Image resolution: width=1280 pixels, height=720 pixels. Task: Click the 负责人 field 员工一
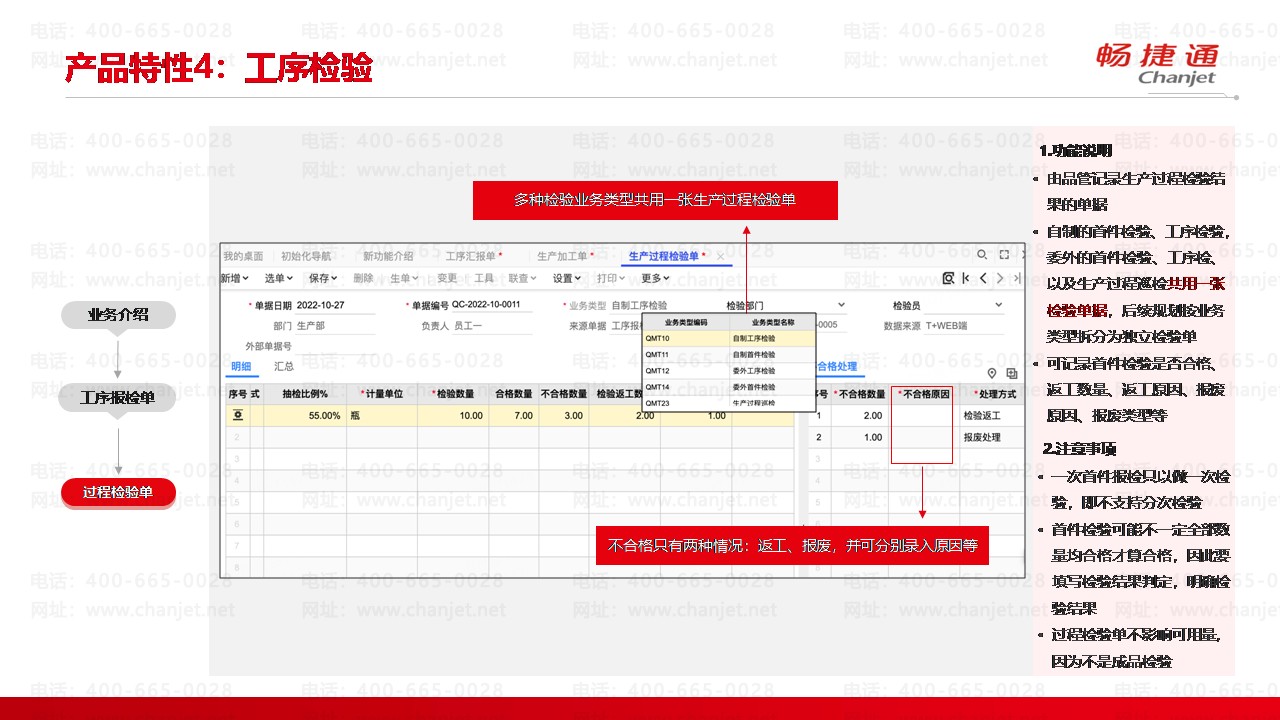[x=491, y=326]
